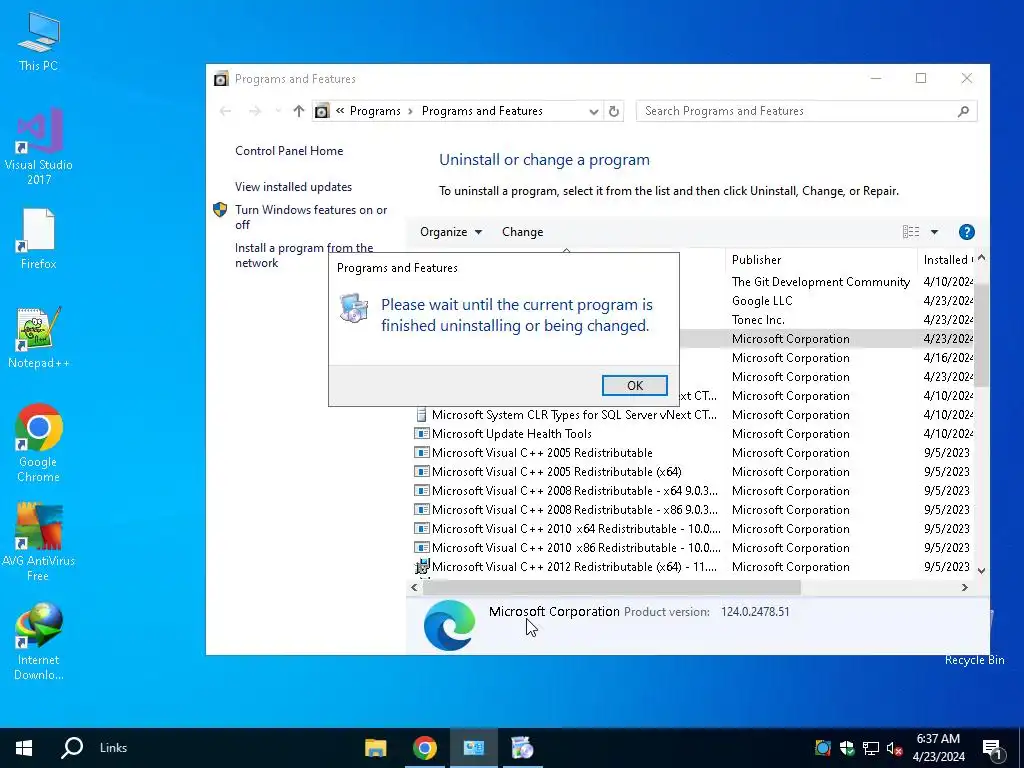Click the Change toolbar button
The height and width of the screenshot is (768, 1024).
pyautogui.click(x=522, y=232)
